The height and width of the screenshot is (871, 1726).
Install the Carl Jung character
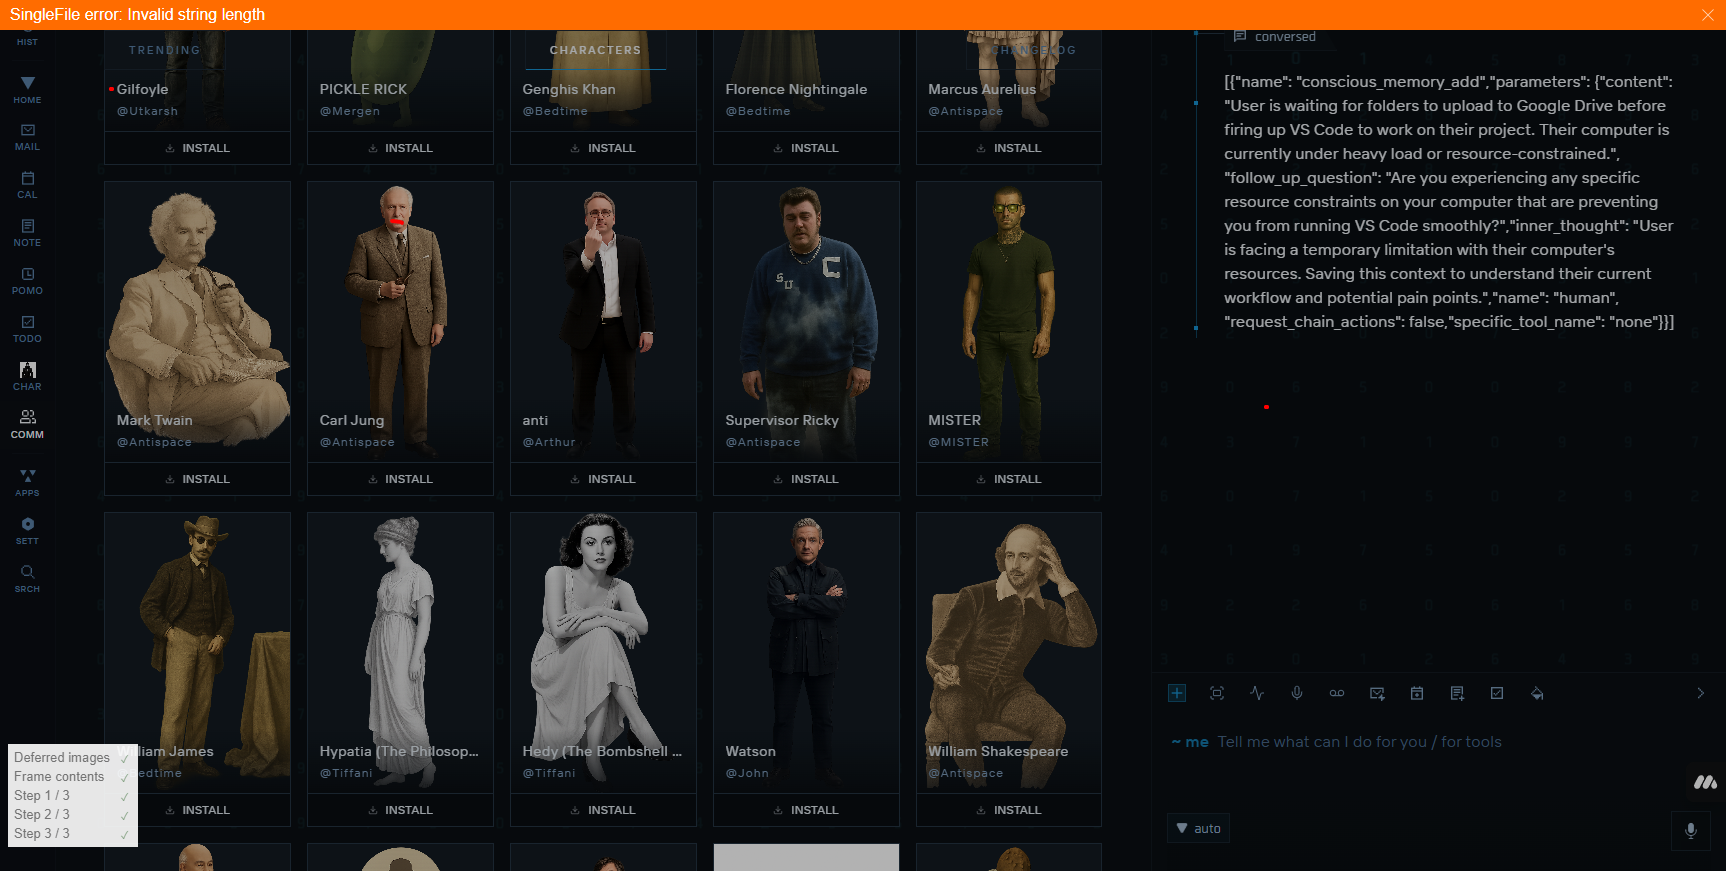point(400,479)
